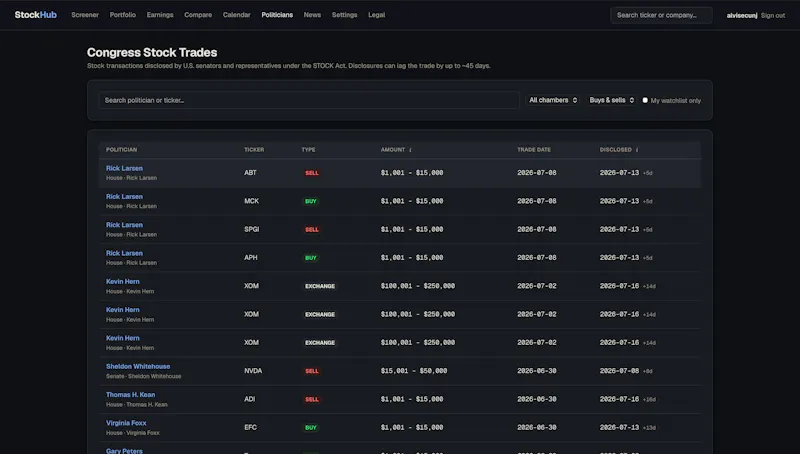The image size is (800, 454).
Task: Click the SELL badge in SPGI row
Action: (x=312, y=230)
